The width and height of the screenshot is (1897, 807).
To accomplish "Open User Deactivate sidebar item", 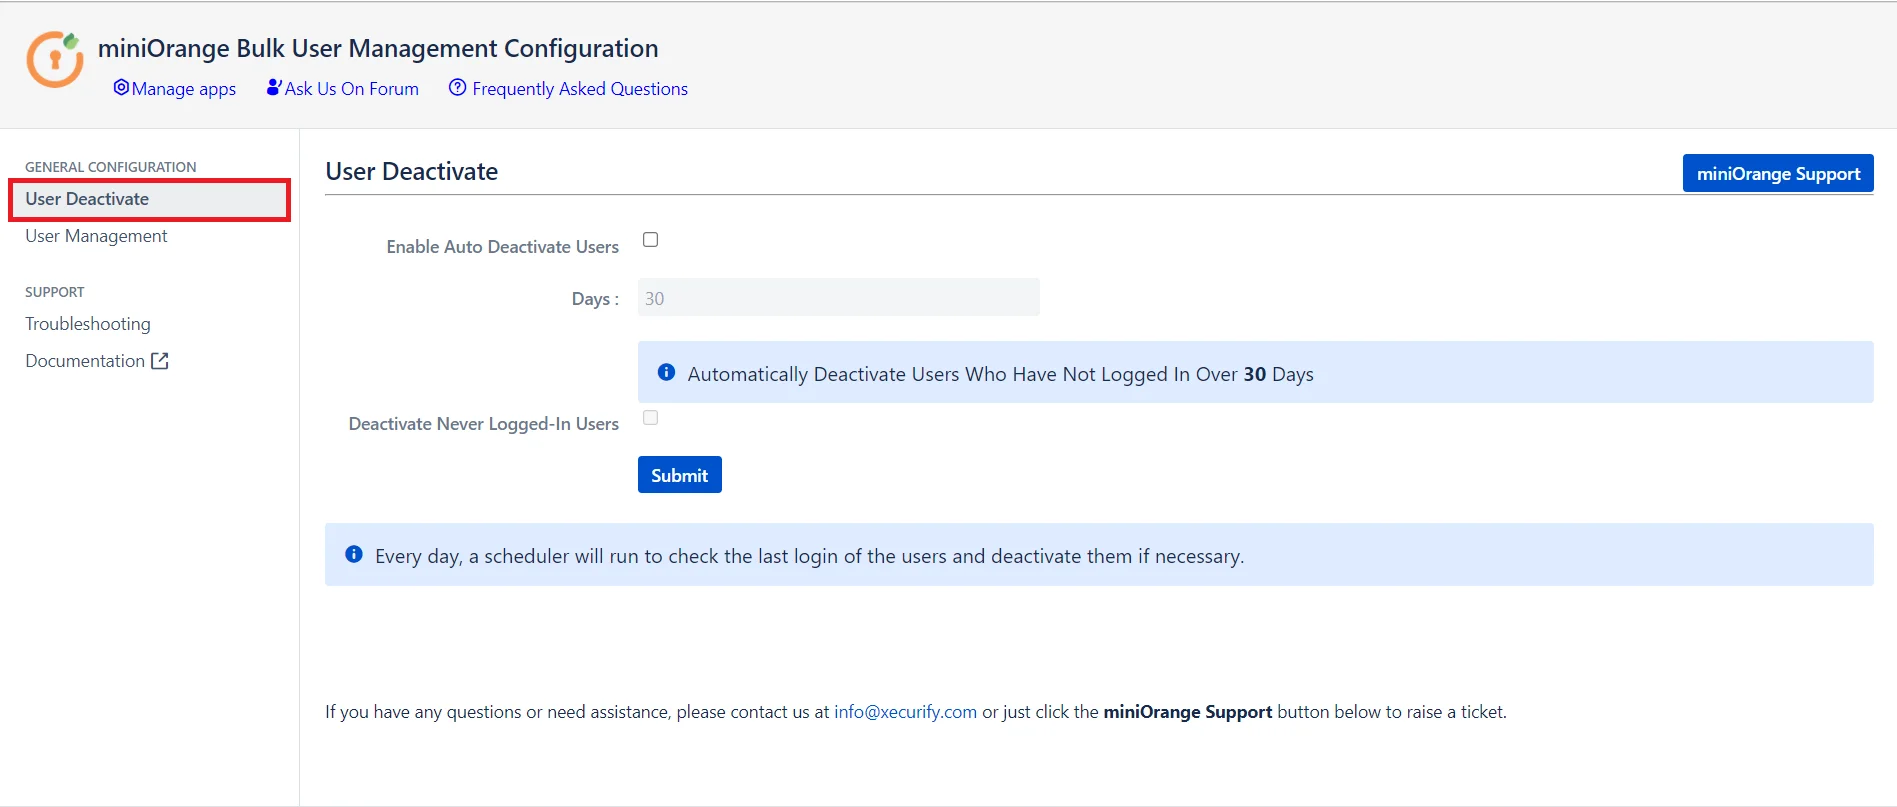I will click(150, 199).
